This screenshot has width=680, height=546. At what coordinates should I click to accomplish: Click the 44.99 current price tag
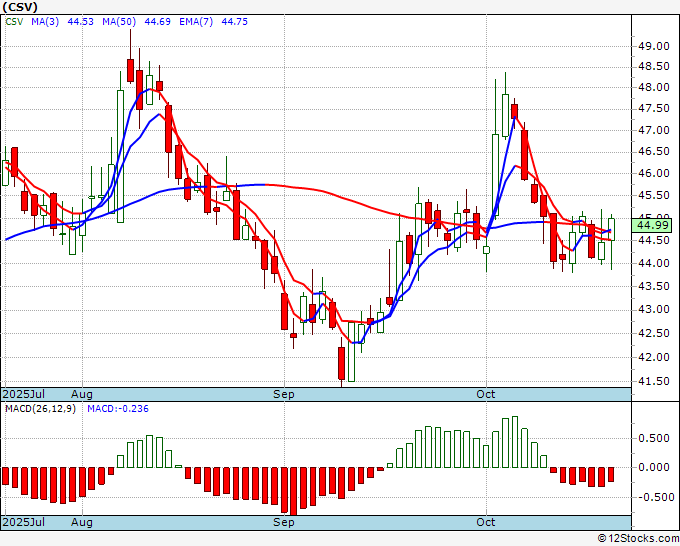click(x=654, y=226)
